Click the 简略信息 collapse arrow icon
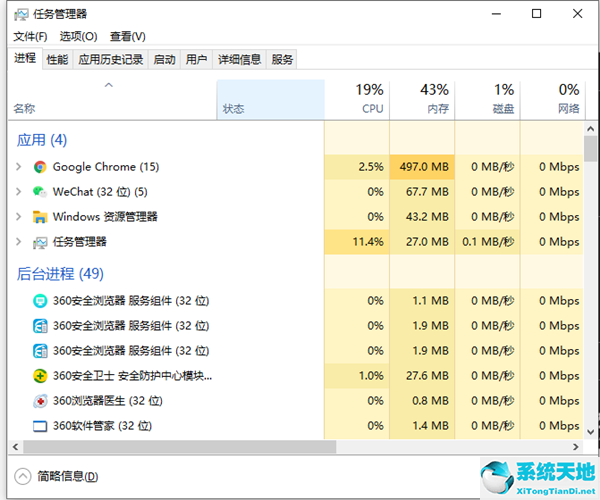 [x=23, y=476]
